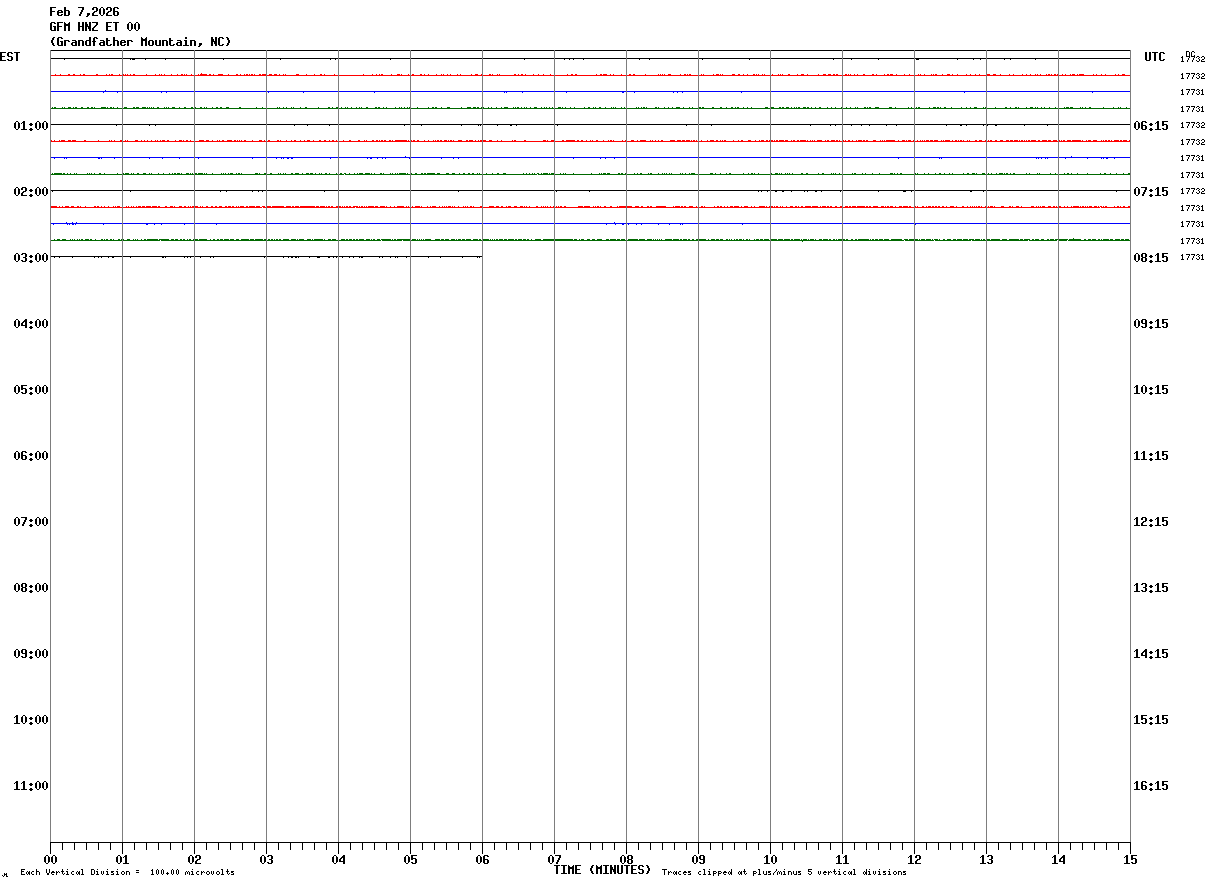
Task: Click minute 09 on the time axis
Action: coord(698,859)
